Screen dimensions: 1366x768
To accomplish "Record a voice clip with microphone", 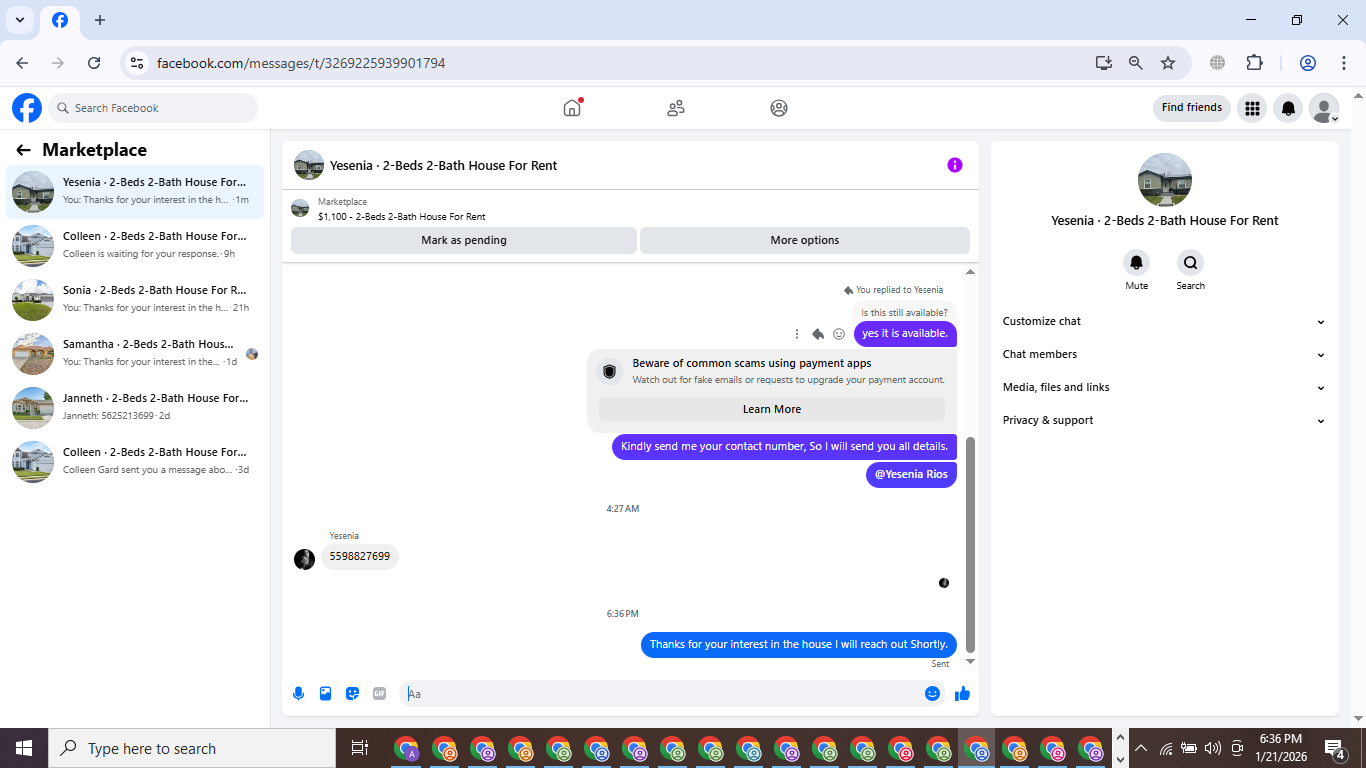I will (x=298, y=693).
